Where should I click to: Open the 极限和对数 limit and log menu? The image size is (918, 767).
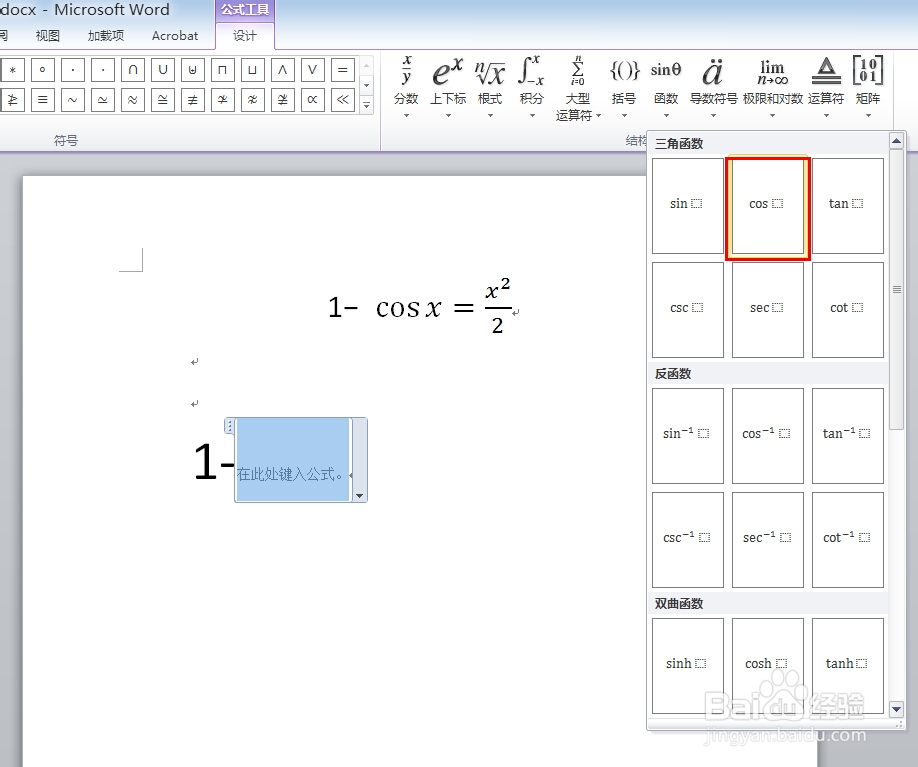tap(773, 87)
